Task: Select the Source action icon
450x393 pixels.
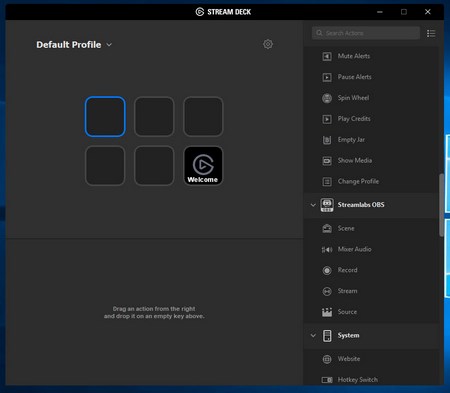Action: pyautogui.click(x=327, y=312)
